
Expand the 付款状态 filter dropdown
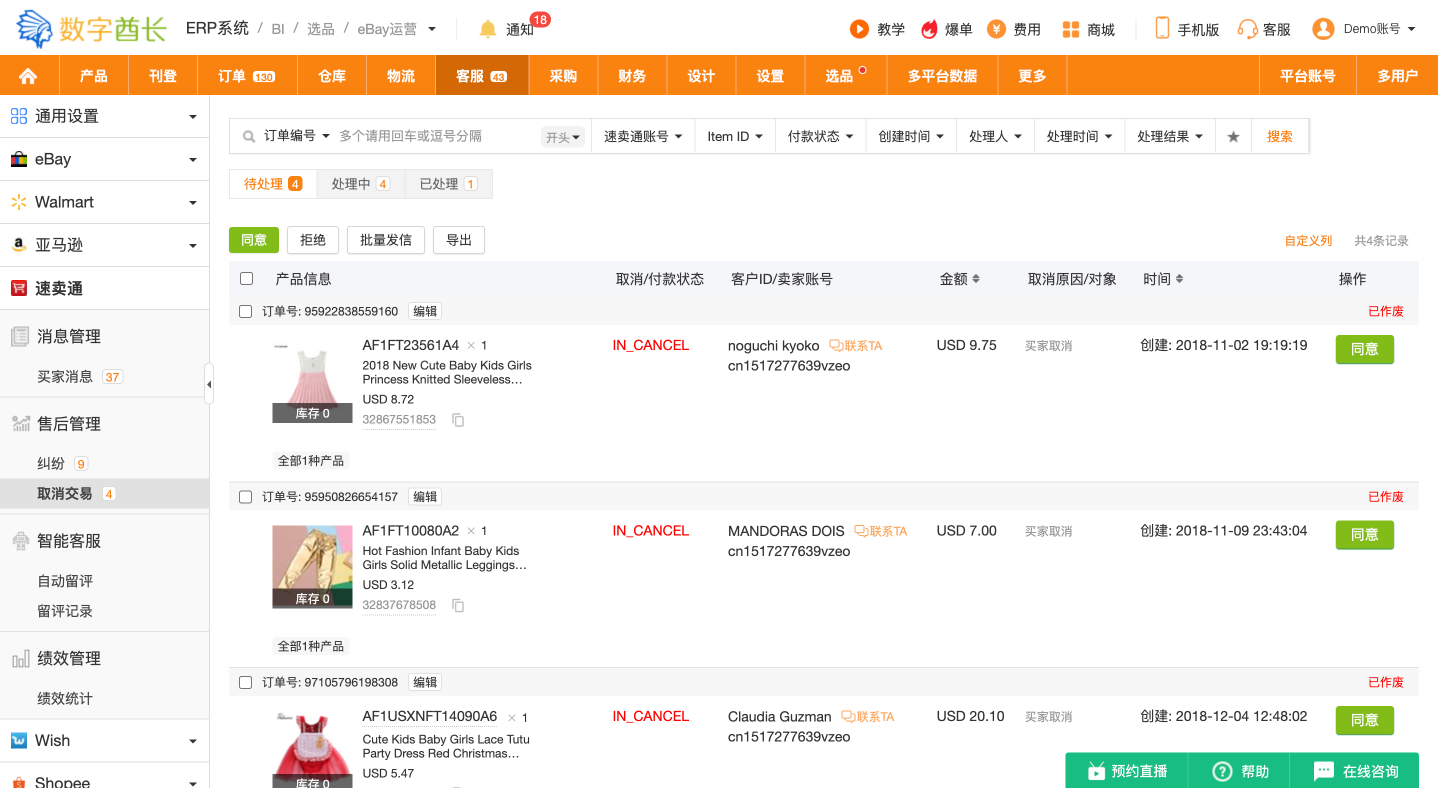pyautogui.click(x=820, y=137)
